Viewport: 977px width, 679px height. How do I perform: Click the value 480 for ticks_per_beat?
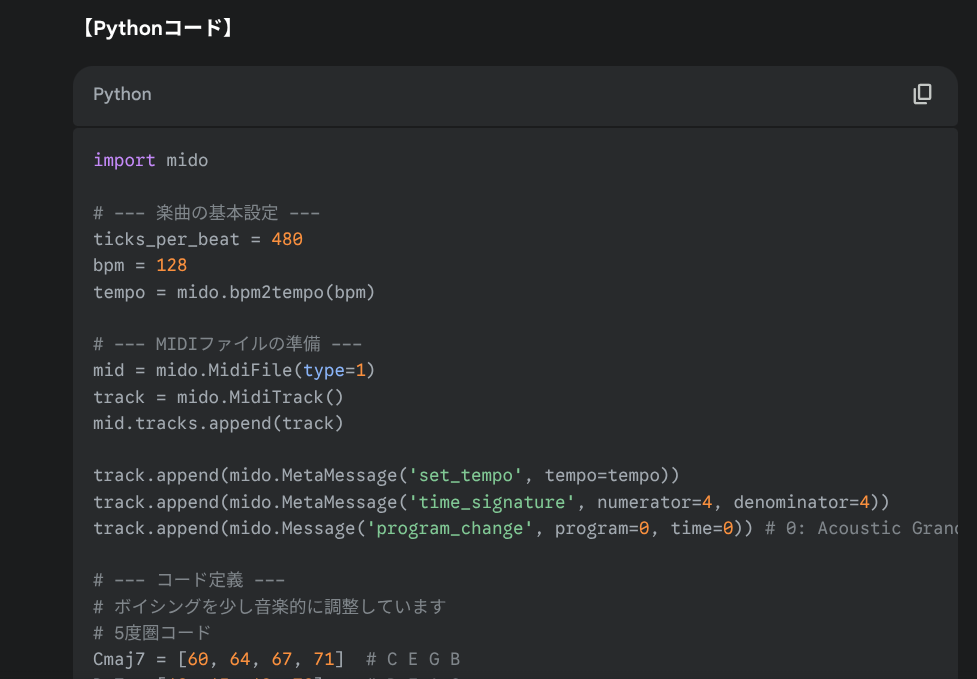coord(287,239)
